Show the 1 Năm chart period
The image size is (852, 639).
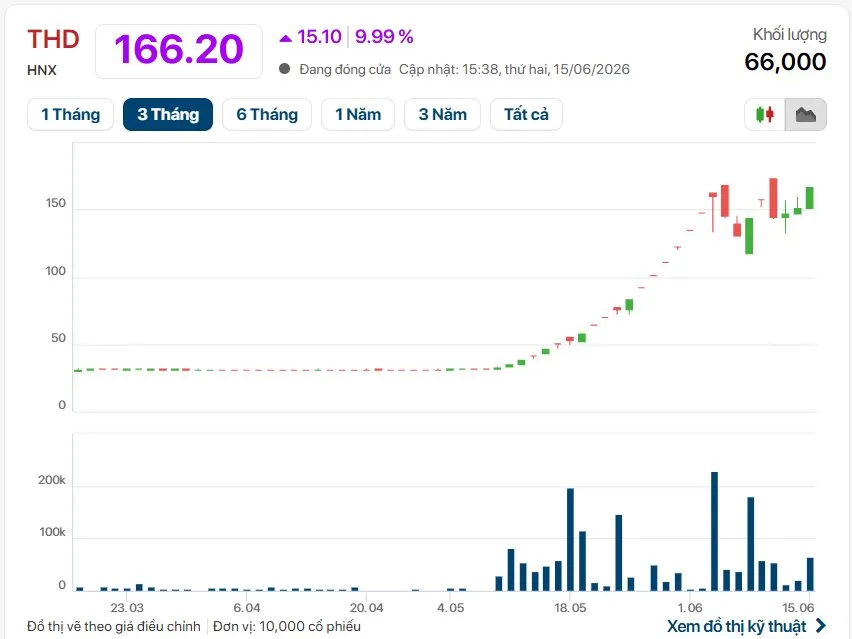click(358, 115)
